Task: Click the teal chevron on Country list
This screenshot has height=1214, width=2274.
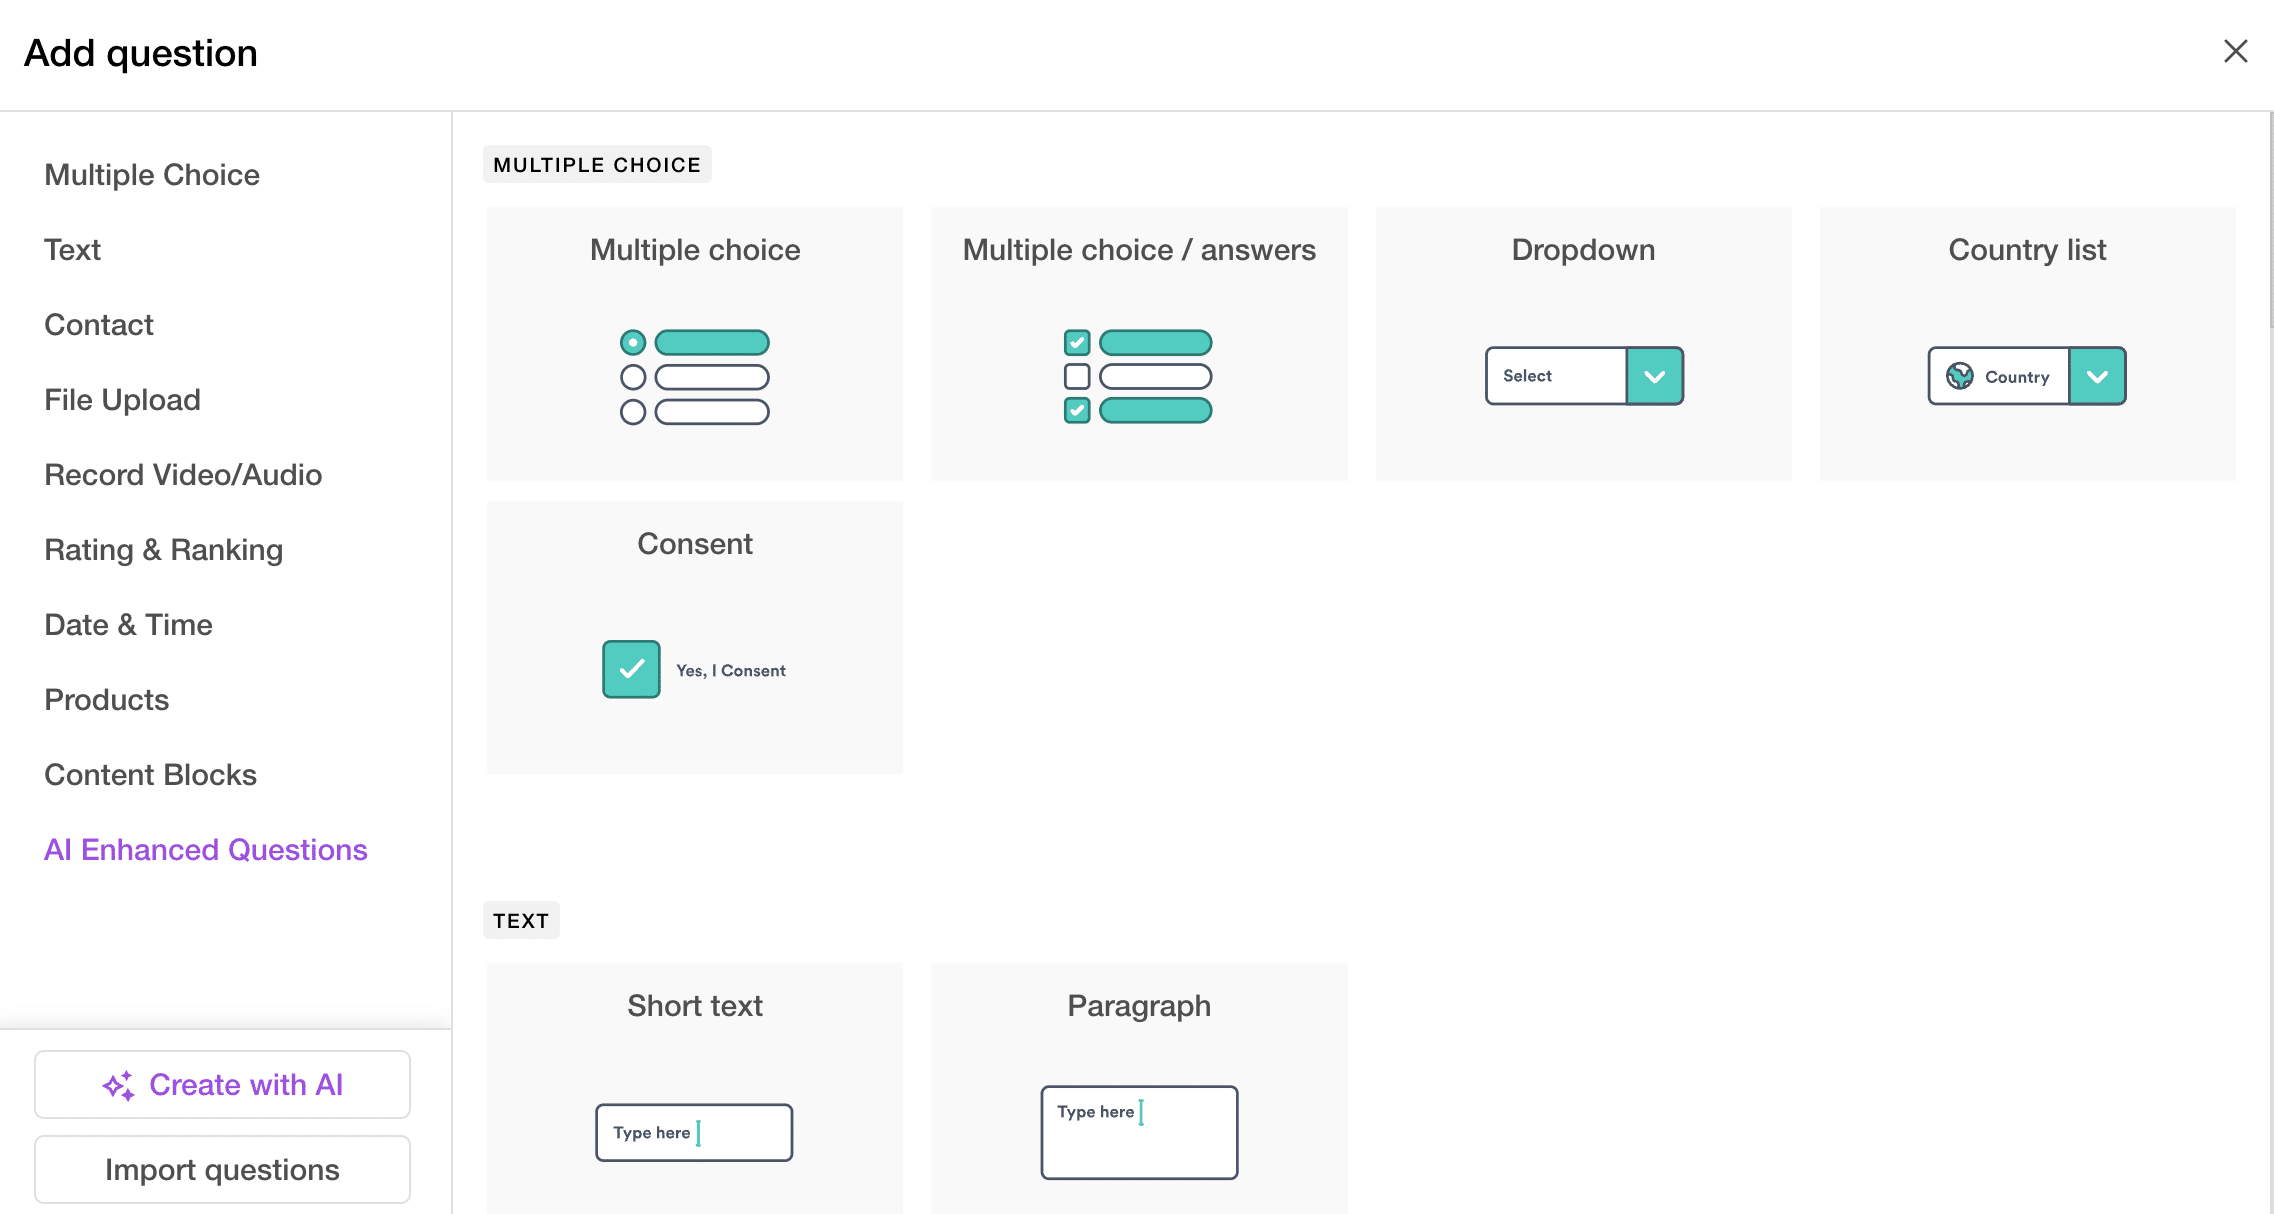Action: 2097,376
